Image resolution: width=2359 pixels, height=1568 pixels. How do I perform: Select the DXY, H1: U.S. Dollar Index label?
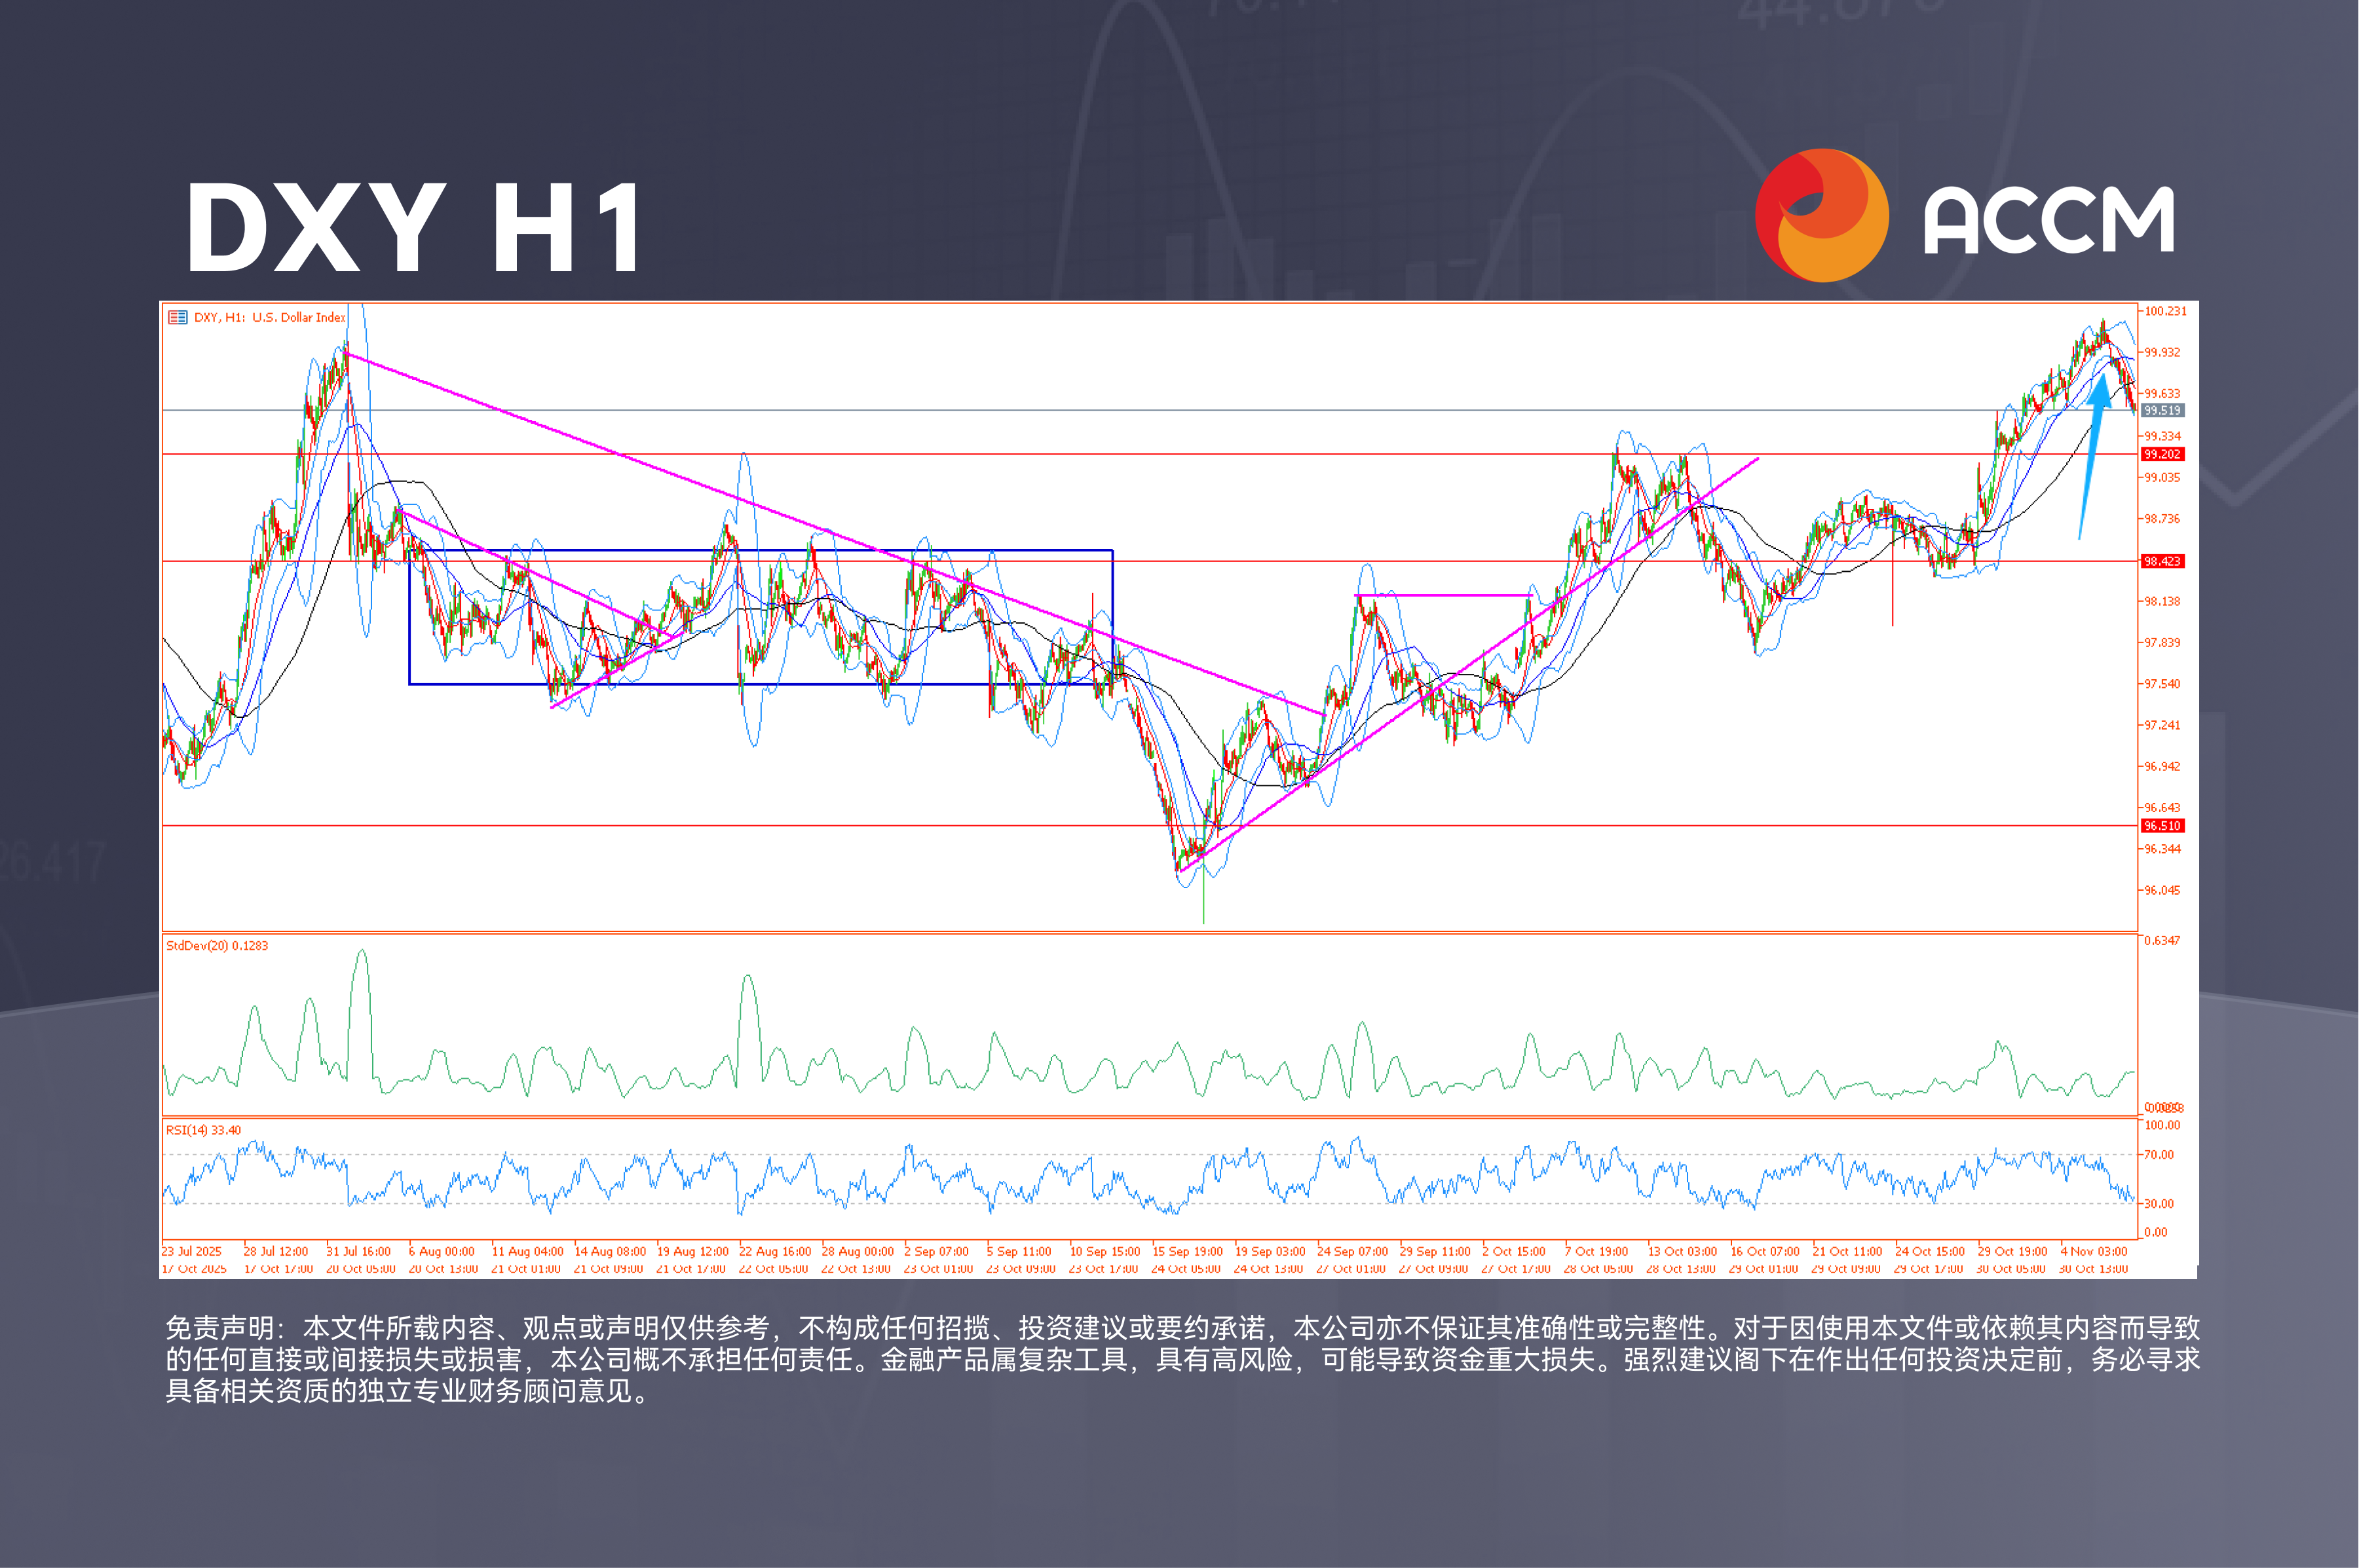[270, 316]
